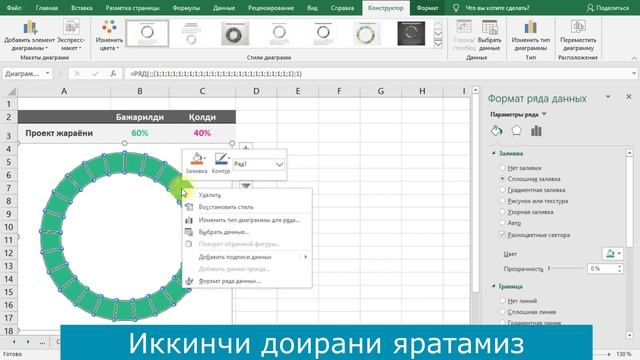Screen dimensions: 640x360
Task: Select Заливка и границы paint bucket tab icon
Action: coord(496,131)
